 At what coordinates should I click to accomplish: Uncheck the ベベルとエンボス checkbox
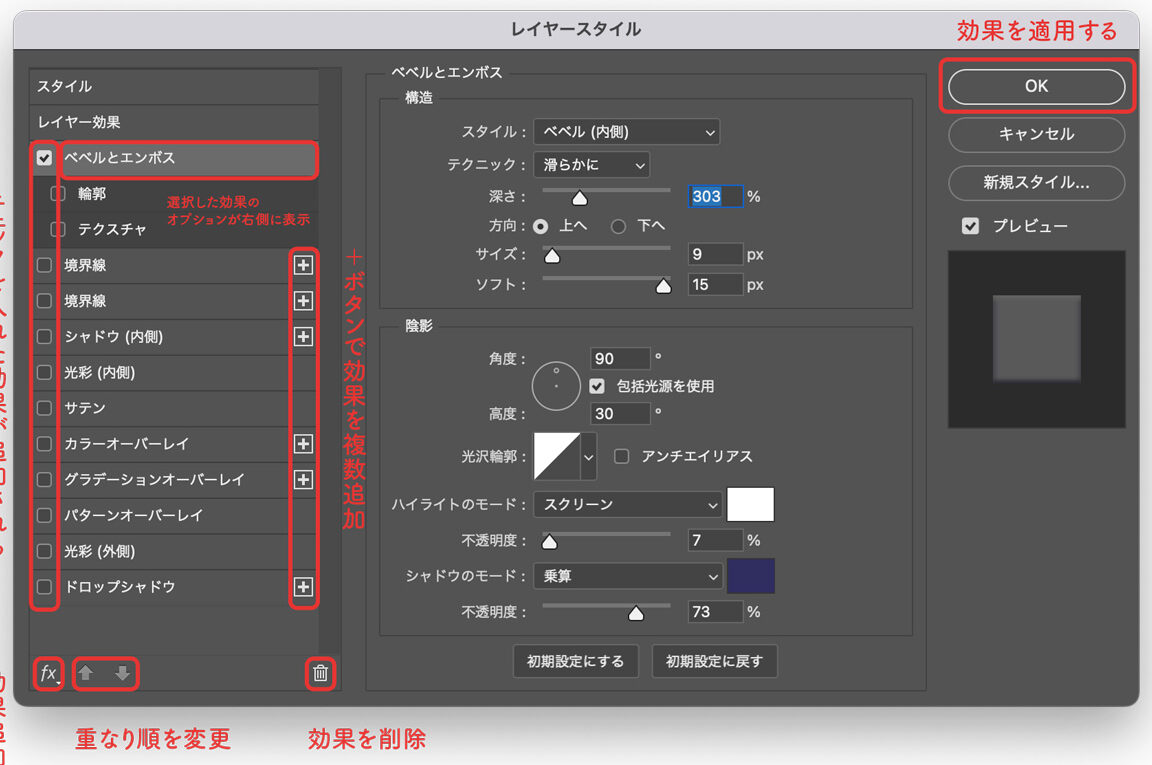(44, 158)
